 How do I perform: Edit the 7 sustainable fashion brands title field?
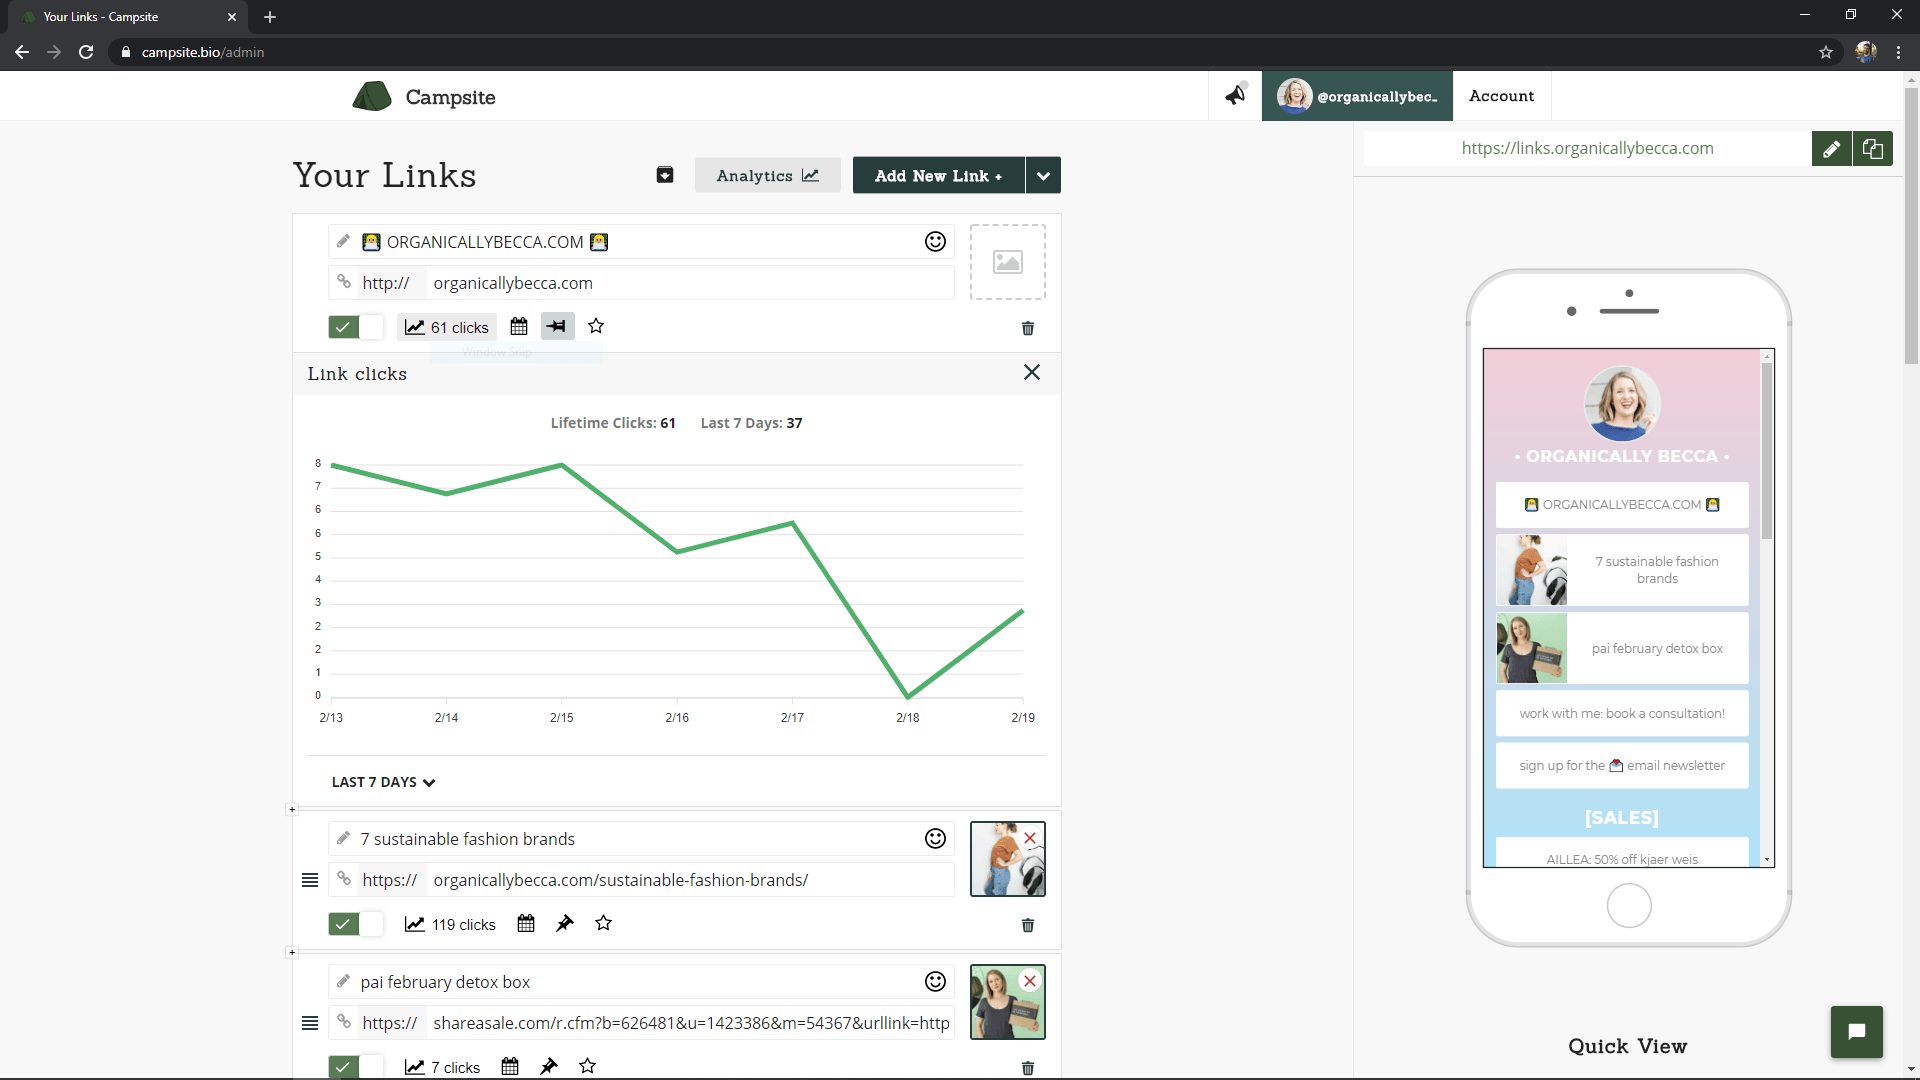[x=640, y=838]
